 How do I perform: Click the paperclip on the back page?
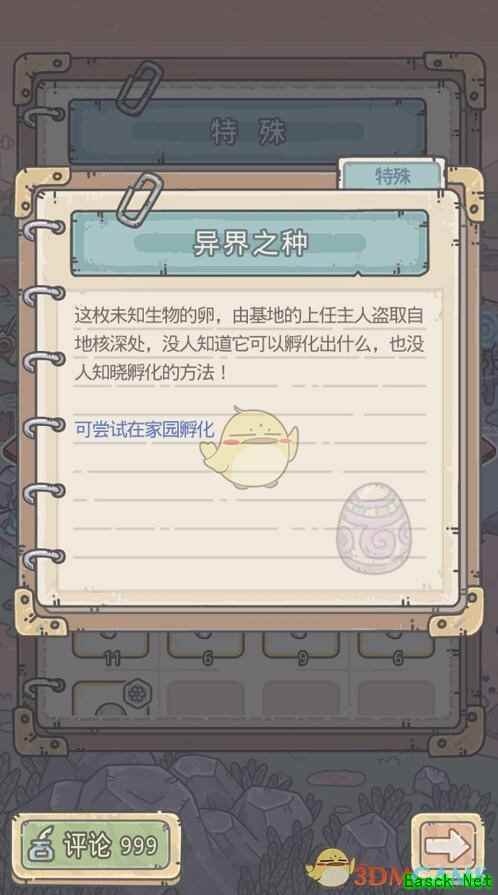140,88
